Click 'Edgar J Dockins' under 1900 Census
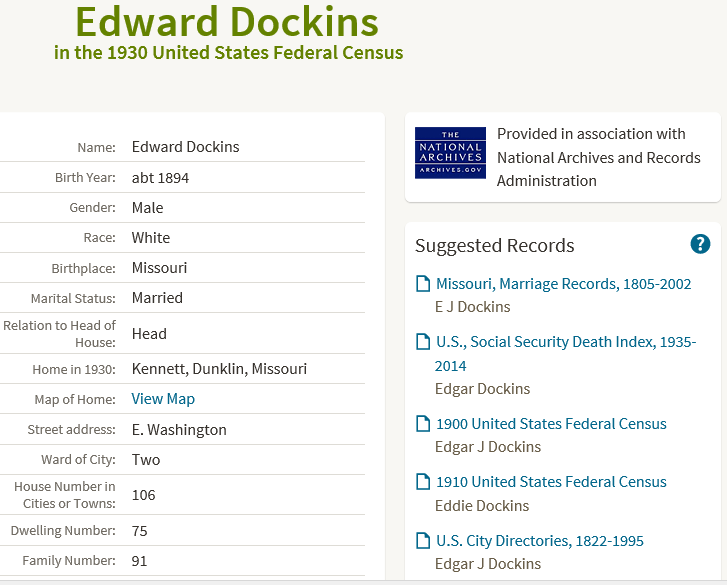 click(488, 447)
